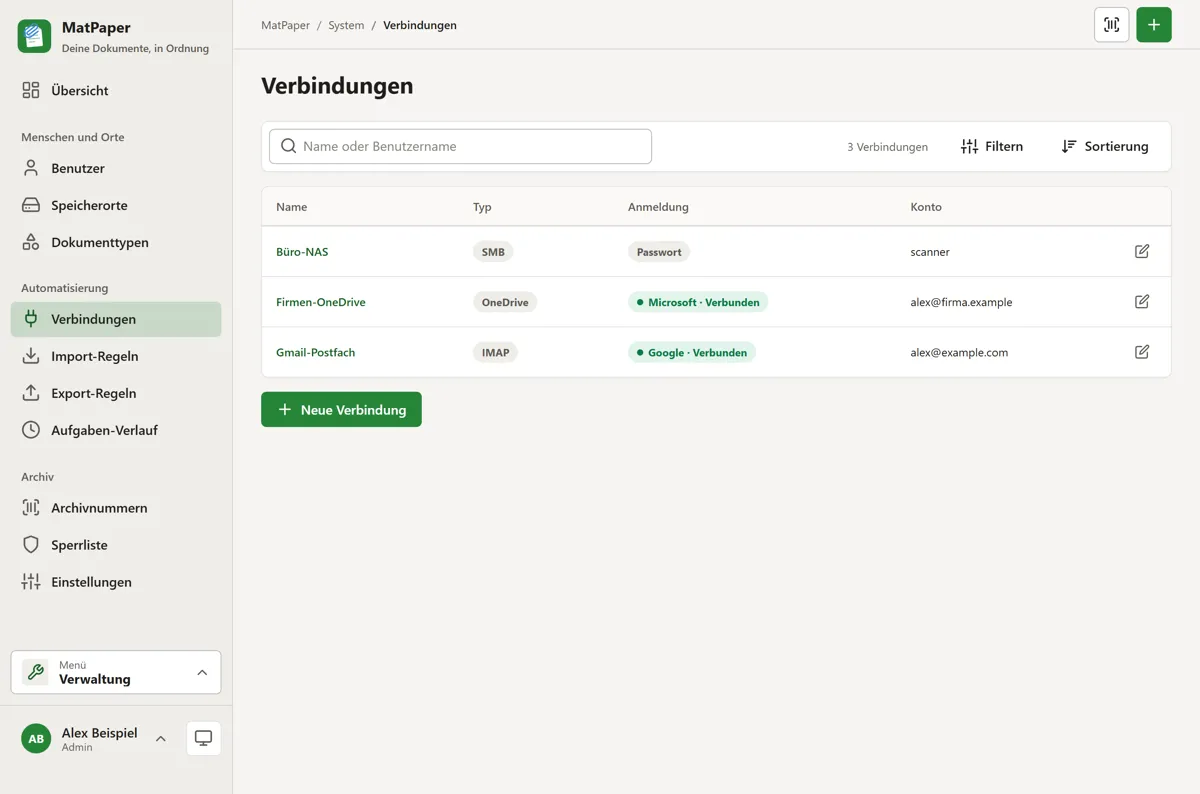
Task: Open Aufgaben-Verlauf page label
Action: [x=104, y=430]
